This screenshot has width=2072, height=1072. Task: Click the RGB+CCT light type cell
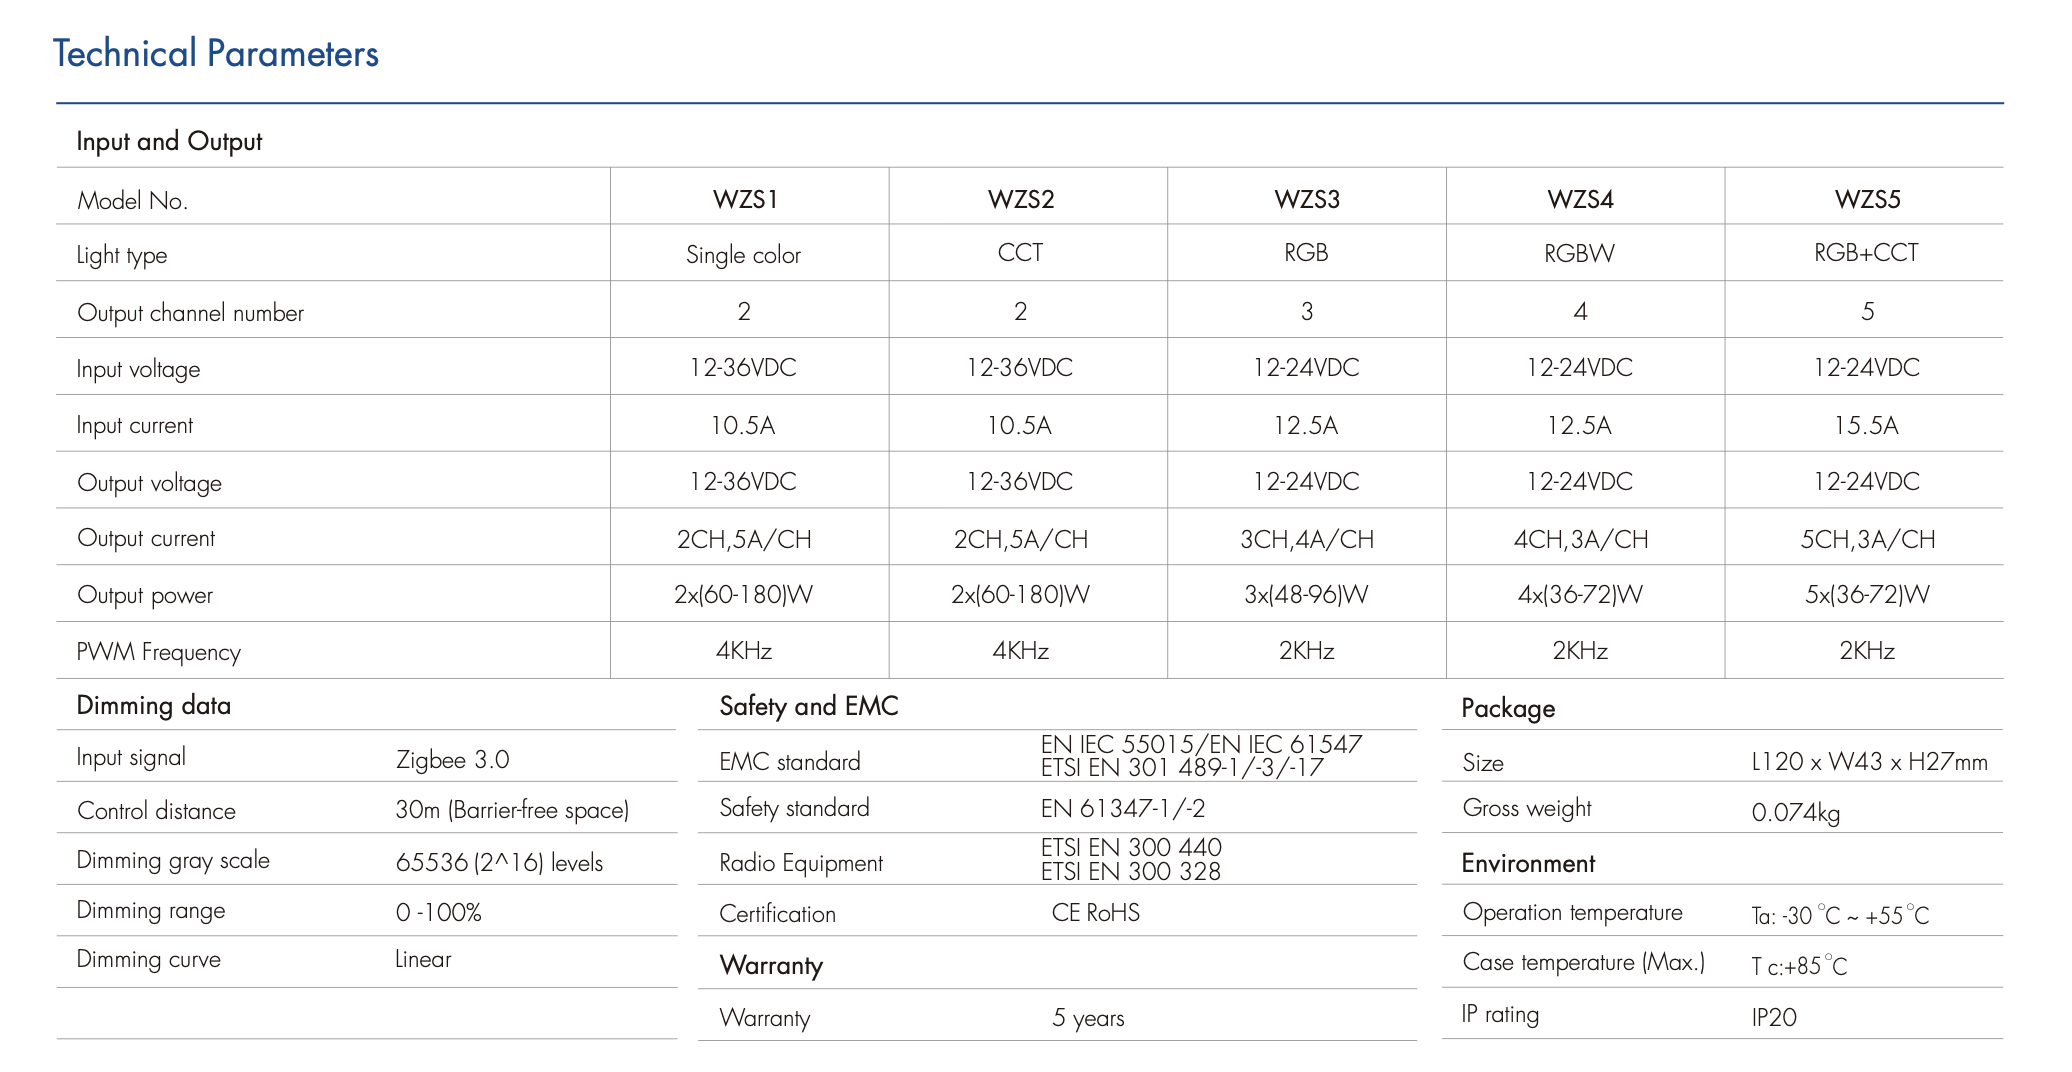click(x=1866, y=253)
